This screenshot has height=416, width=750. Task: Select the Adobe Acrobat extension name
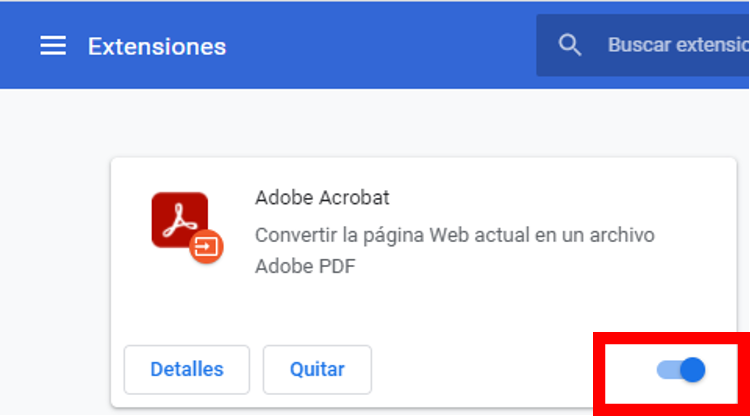coord(322,197)
